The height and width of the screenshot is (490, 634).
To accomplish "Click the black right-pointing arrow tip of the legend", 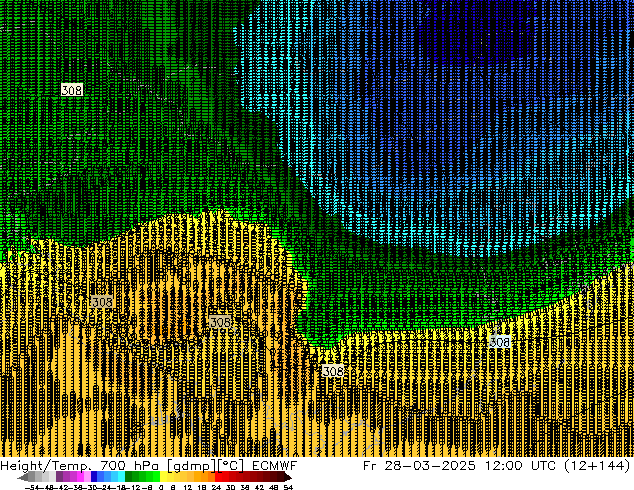I will [289, 477].
